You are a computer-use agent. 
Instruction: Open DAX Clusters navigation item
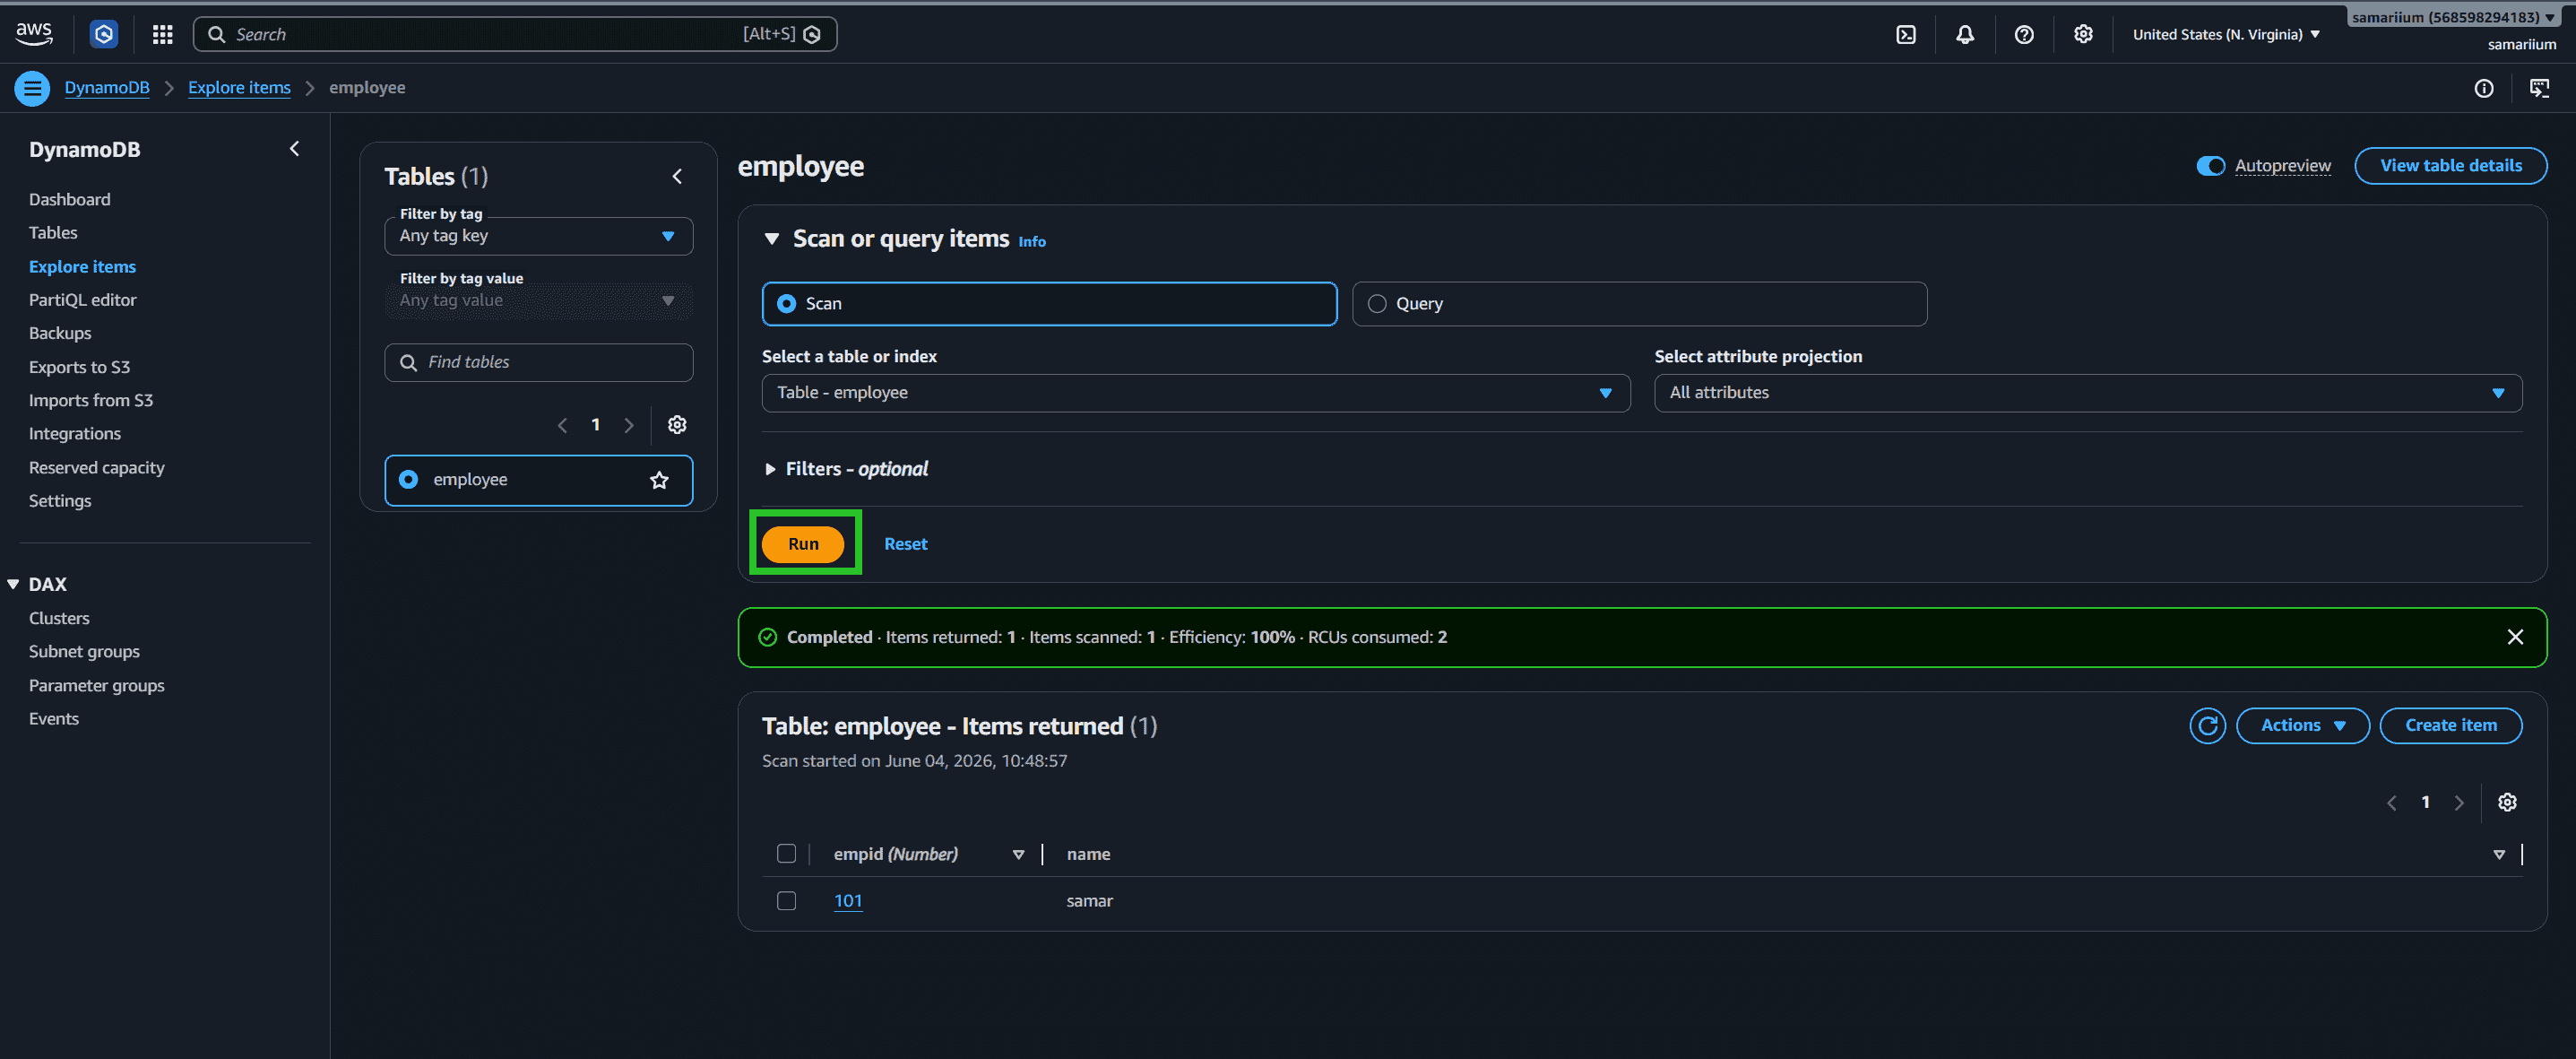coord(59,618)
